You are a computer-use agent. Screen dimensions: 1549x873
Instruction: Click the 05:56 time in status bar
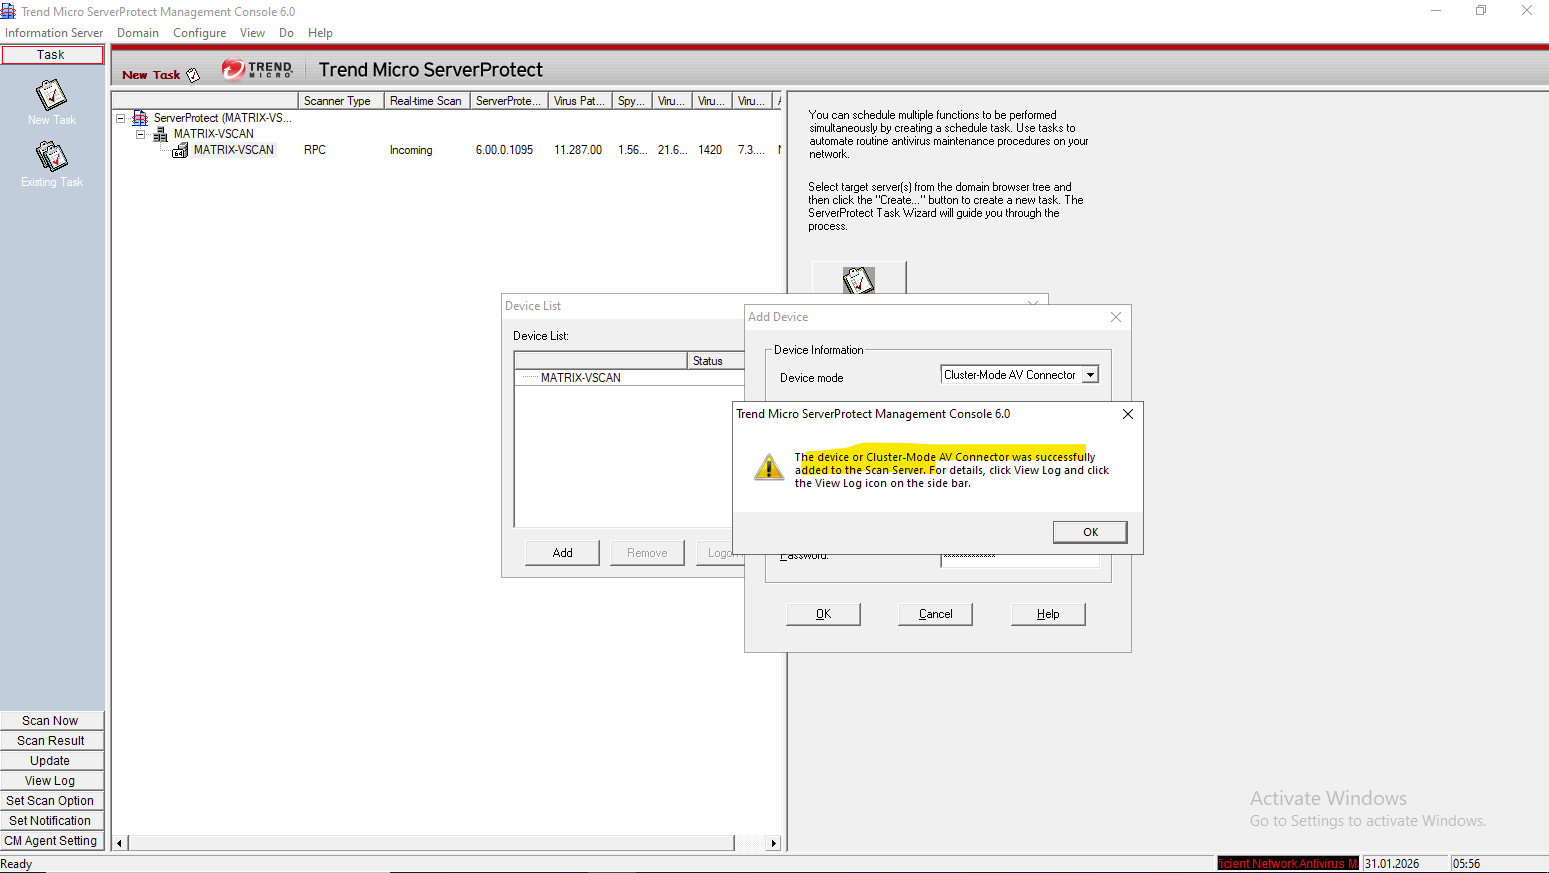coord(1466,864)
